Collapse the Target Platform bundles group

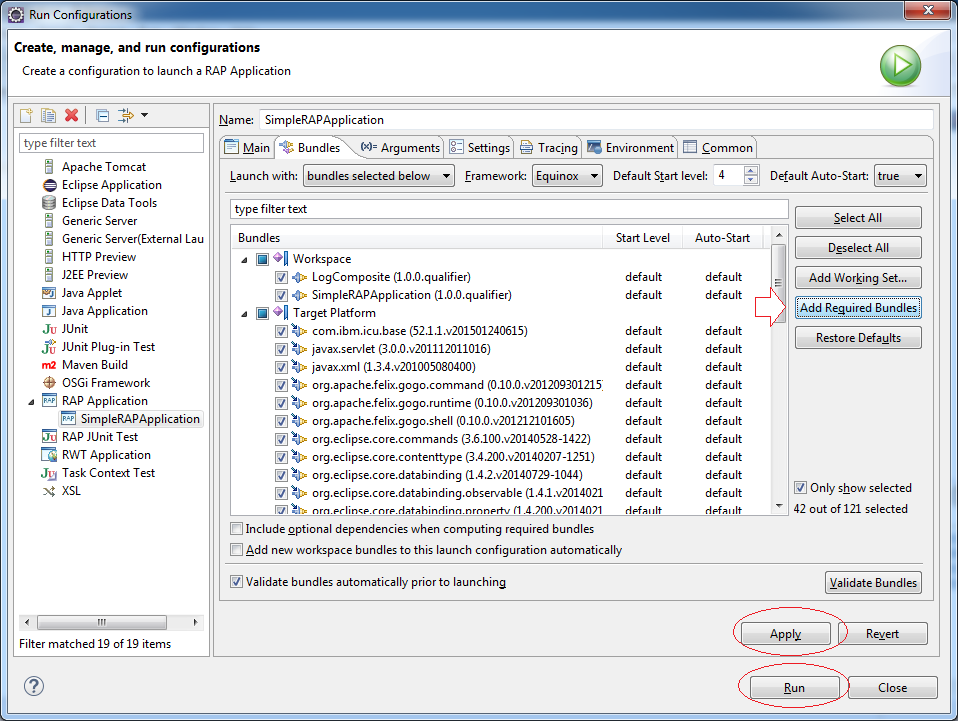point(244,314)
